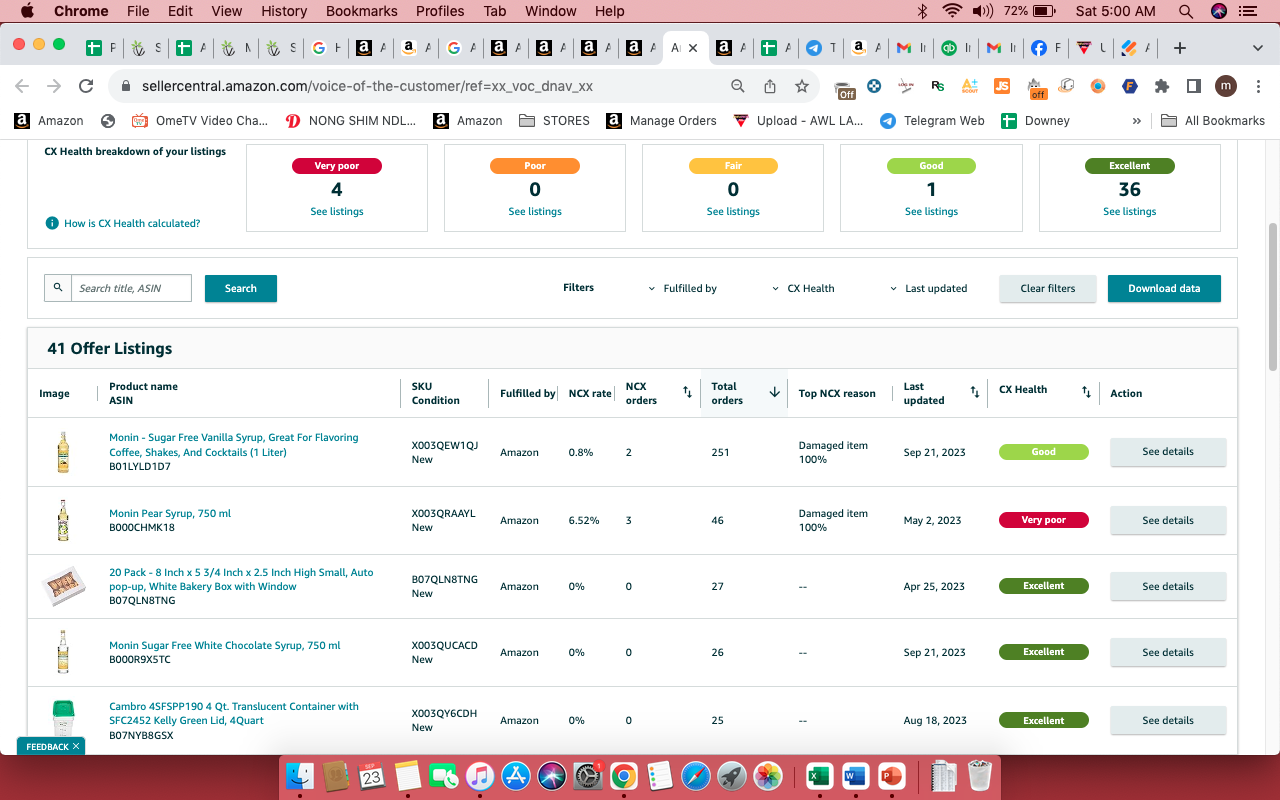The image size is (1280, 800).
Task: Open the Apple menu
Action: coord(27,11)
